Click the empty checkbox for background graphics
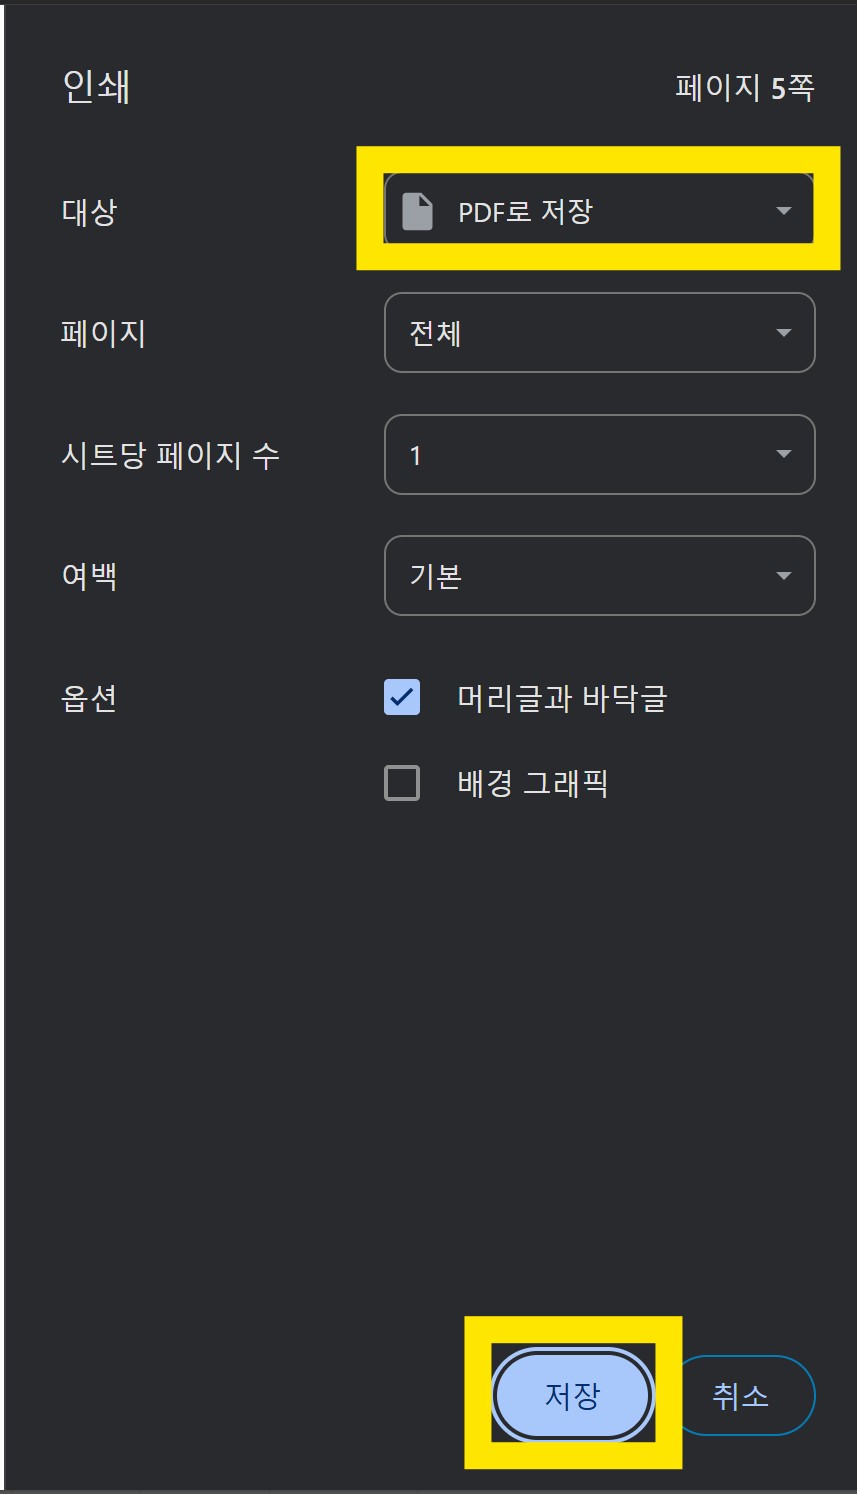The width and height of the screenshot is (857, 1494). point(400,784)
